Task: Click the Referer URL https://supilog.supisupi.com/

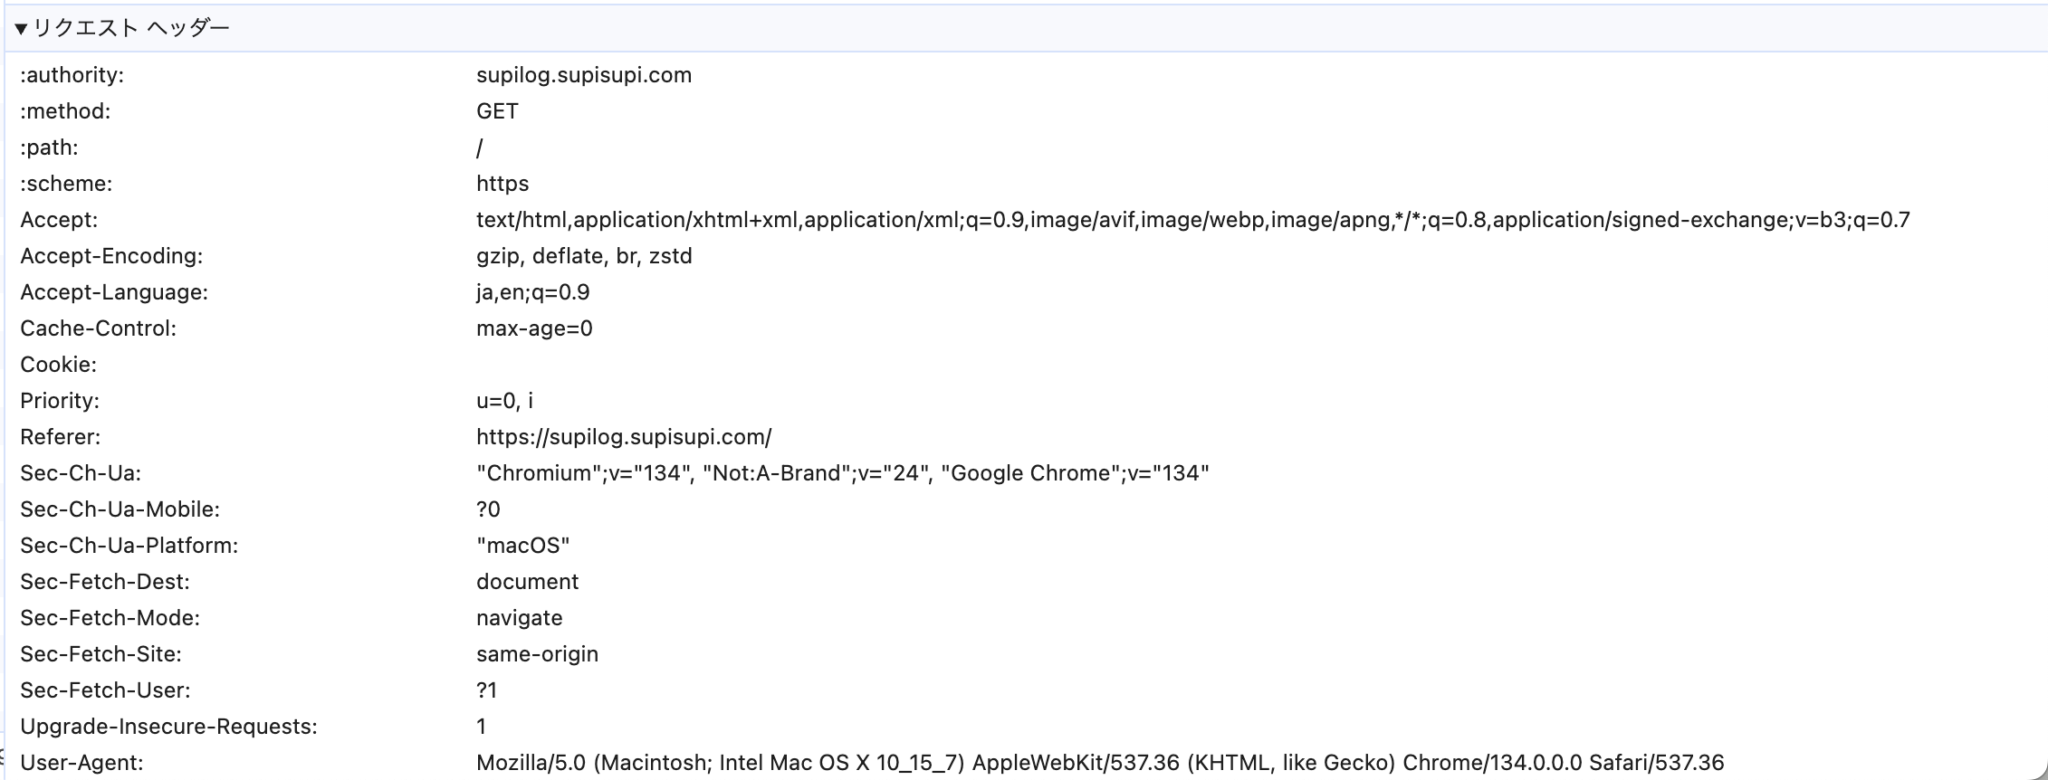Action: [x=623, y=437]
